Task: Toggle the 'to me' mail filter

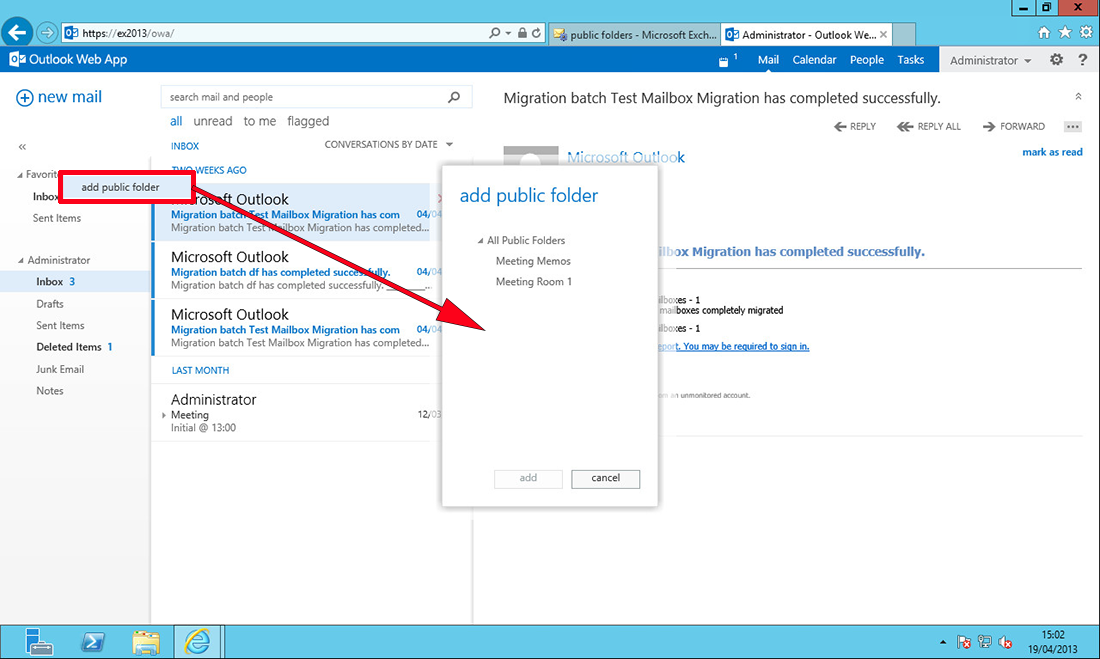Action: [258, 121]
